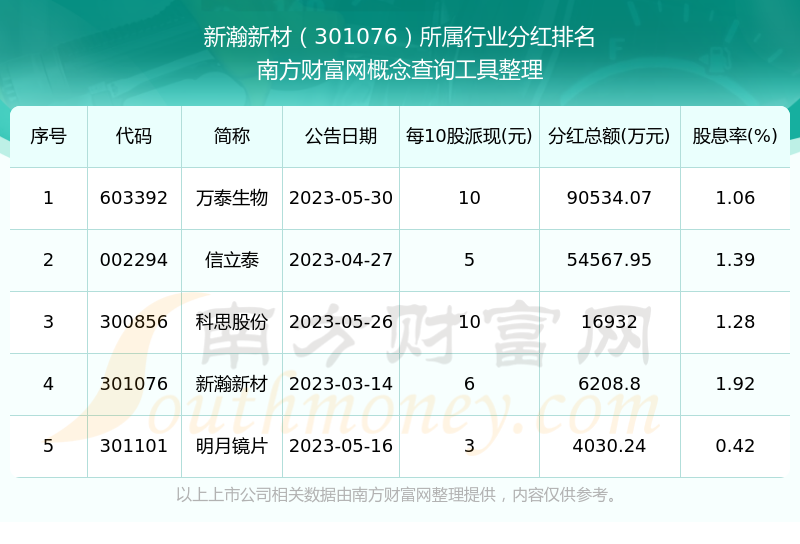Click the subtitle 南方财富网概念查询工具整理
Viewport: 800px width, 544px height.
point(399,70)
